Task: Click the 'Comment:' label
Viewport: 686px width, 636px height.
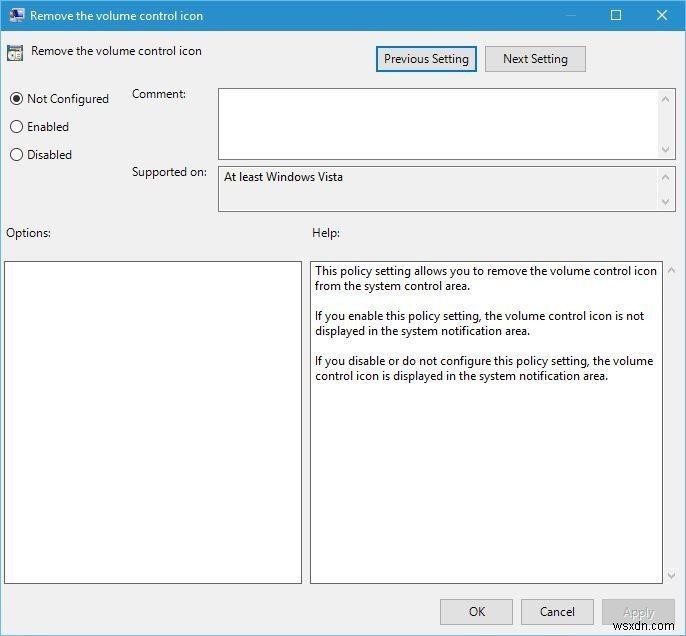Action: click(159, 94)
